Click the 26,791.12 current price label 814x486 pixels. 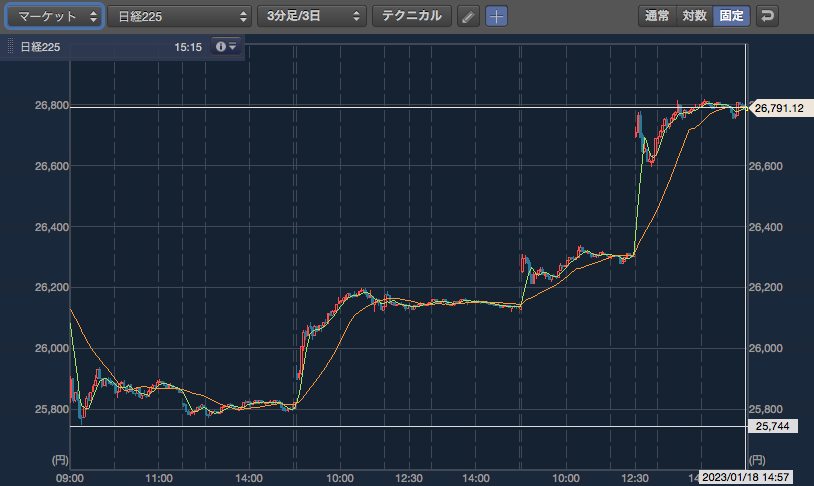tap(779, 108)
